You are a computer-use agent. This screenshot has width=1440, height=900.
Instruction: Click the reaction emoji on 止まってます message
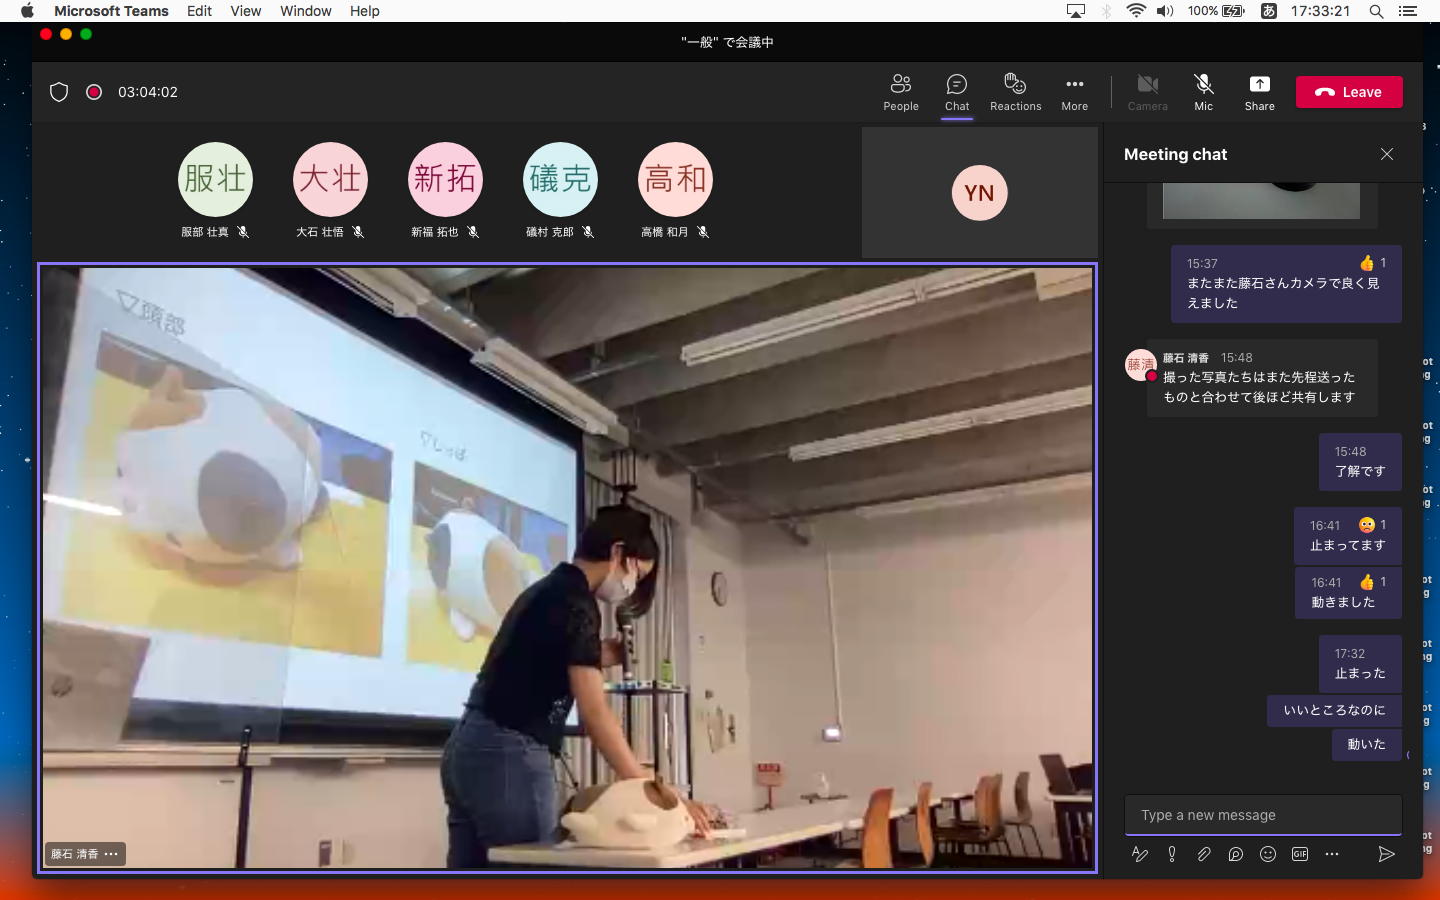point(1367,525)
